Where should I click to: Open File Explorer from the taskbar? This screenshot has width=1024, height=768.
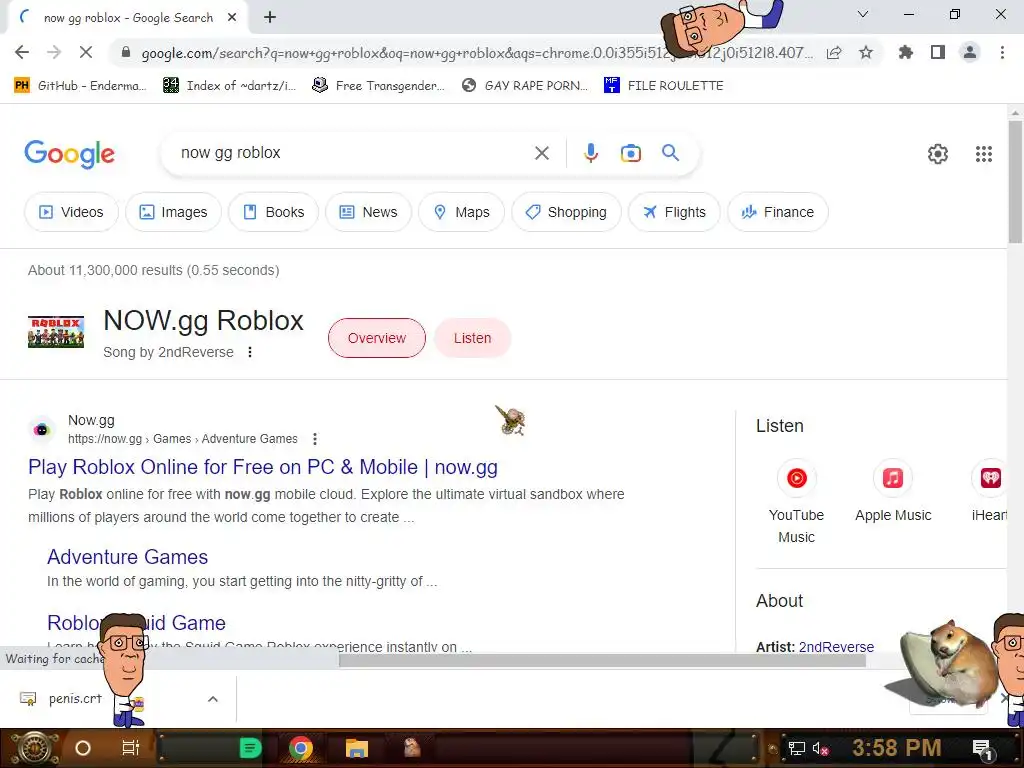pos(357,748)
